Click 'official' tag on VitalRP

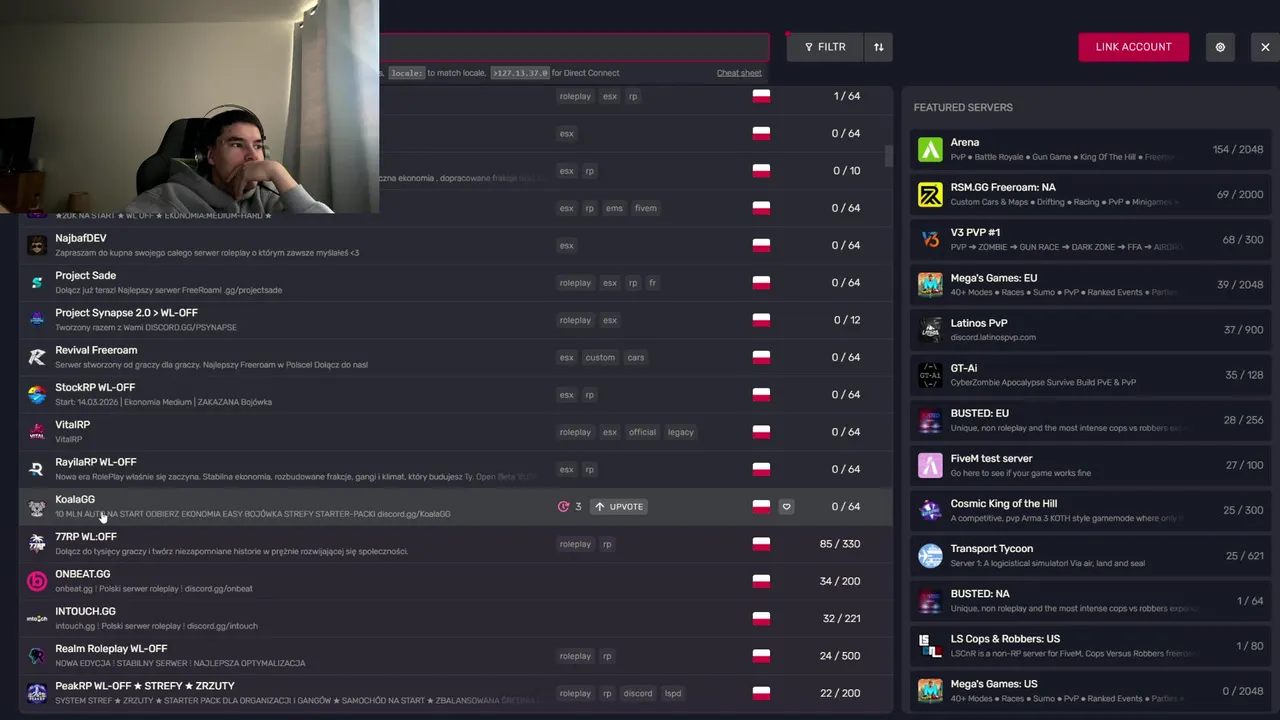coord(642,432)
